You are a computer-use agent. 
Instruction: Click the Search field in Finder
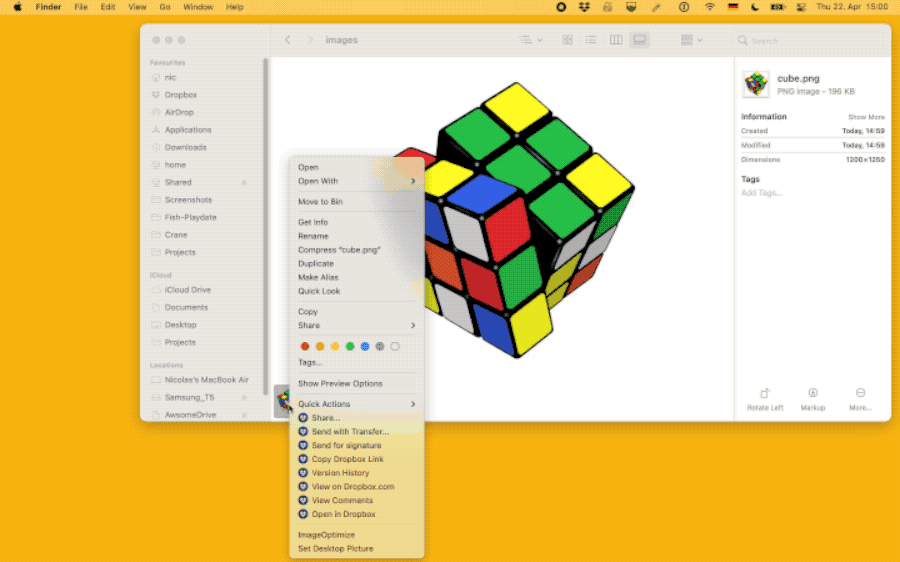810,40
